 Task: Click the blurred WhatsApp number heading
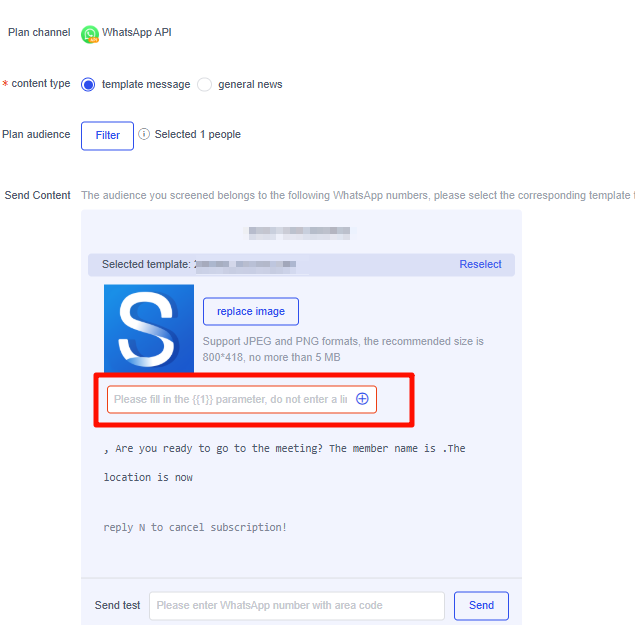pos(299,233)
